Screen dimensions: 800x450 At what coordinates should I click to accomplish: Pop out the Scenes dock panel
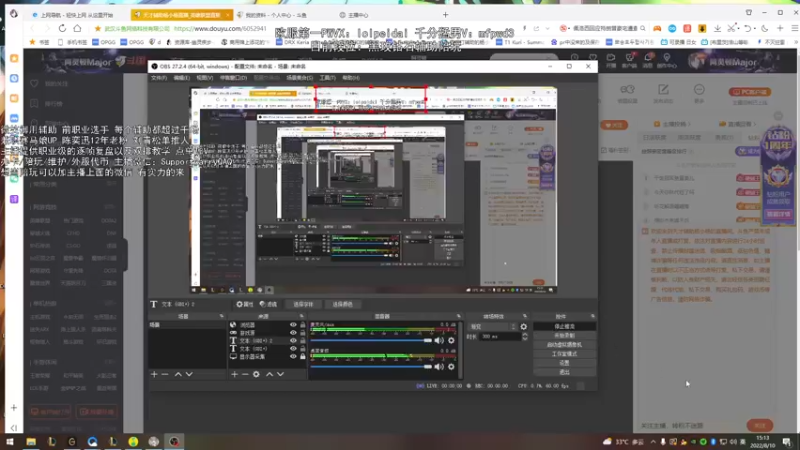coord(221,316)
